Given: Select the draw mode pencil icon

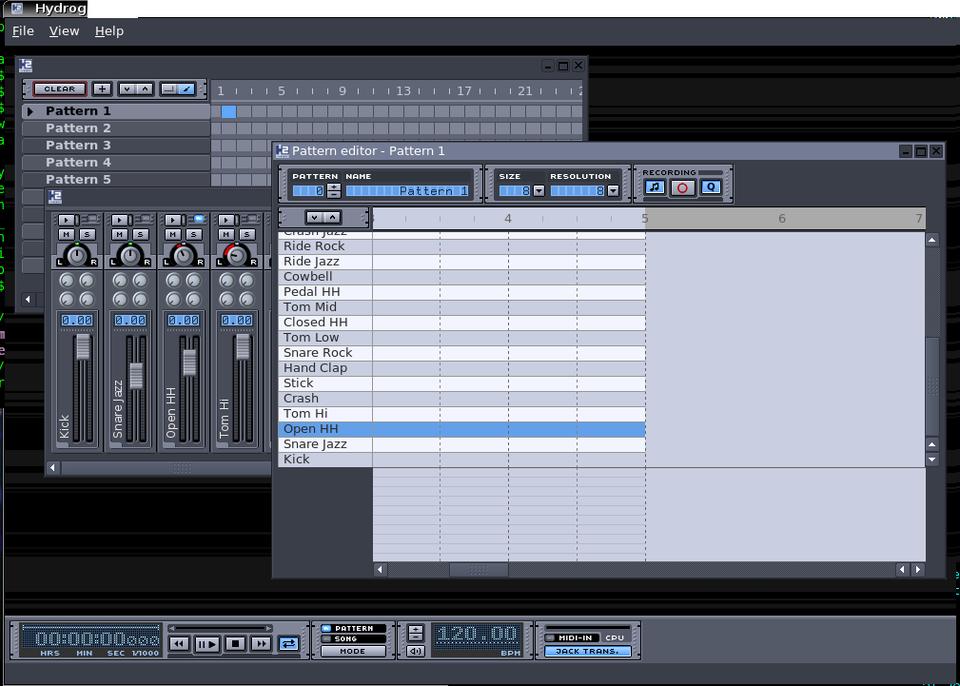Looking at the screenshot, I should click(186, 89).
